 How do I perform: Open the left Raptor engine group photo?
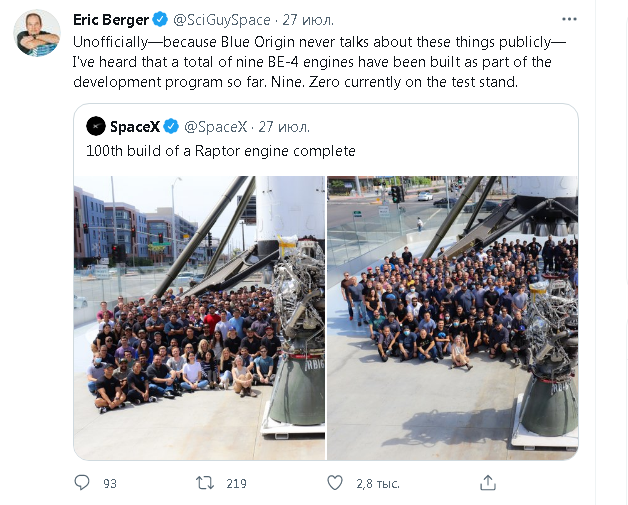(x=199, y=318)
